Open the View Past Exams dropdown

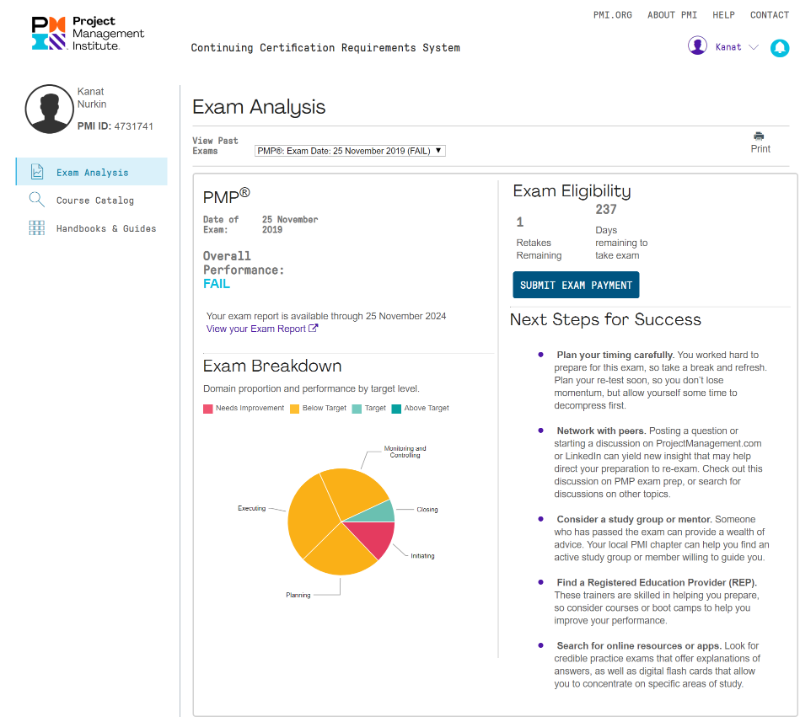point(350,151)
